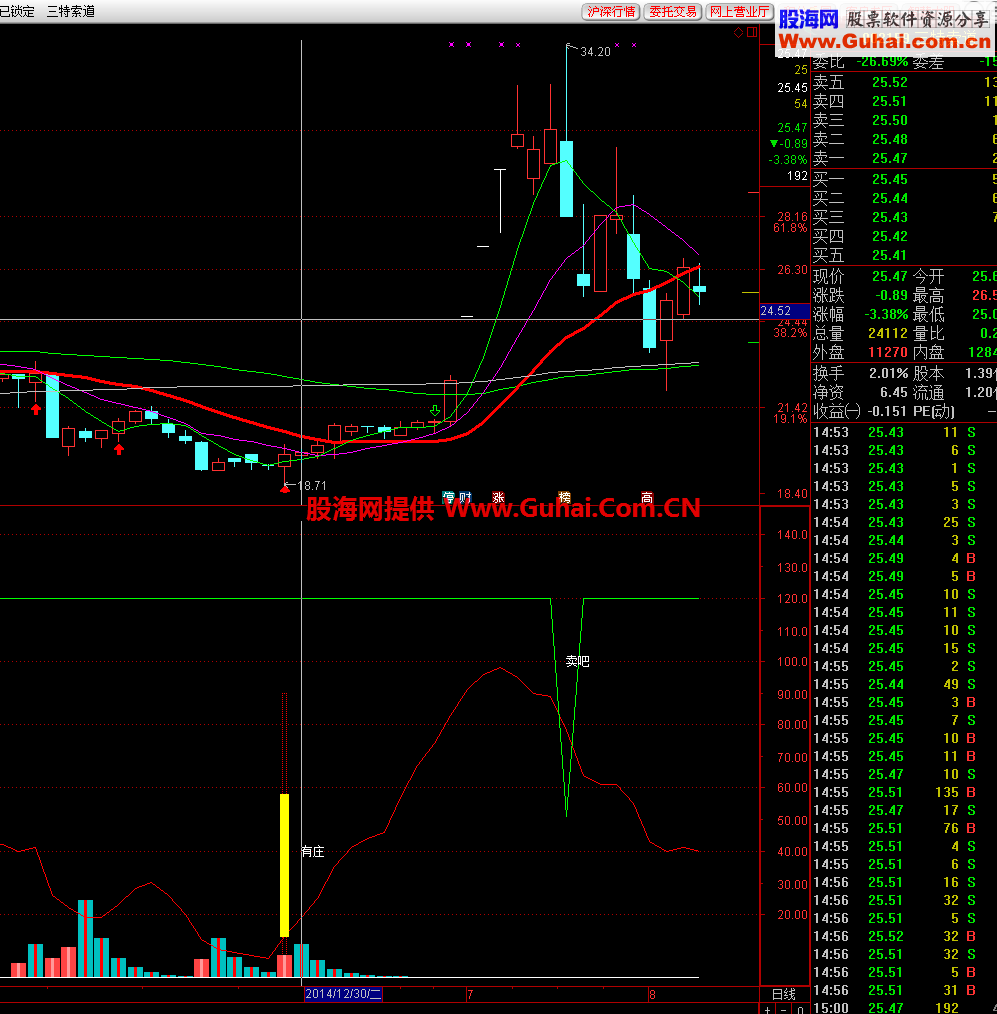Click the 14:55 25.51 76 B tick row

pos(904,828)
